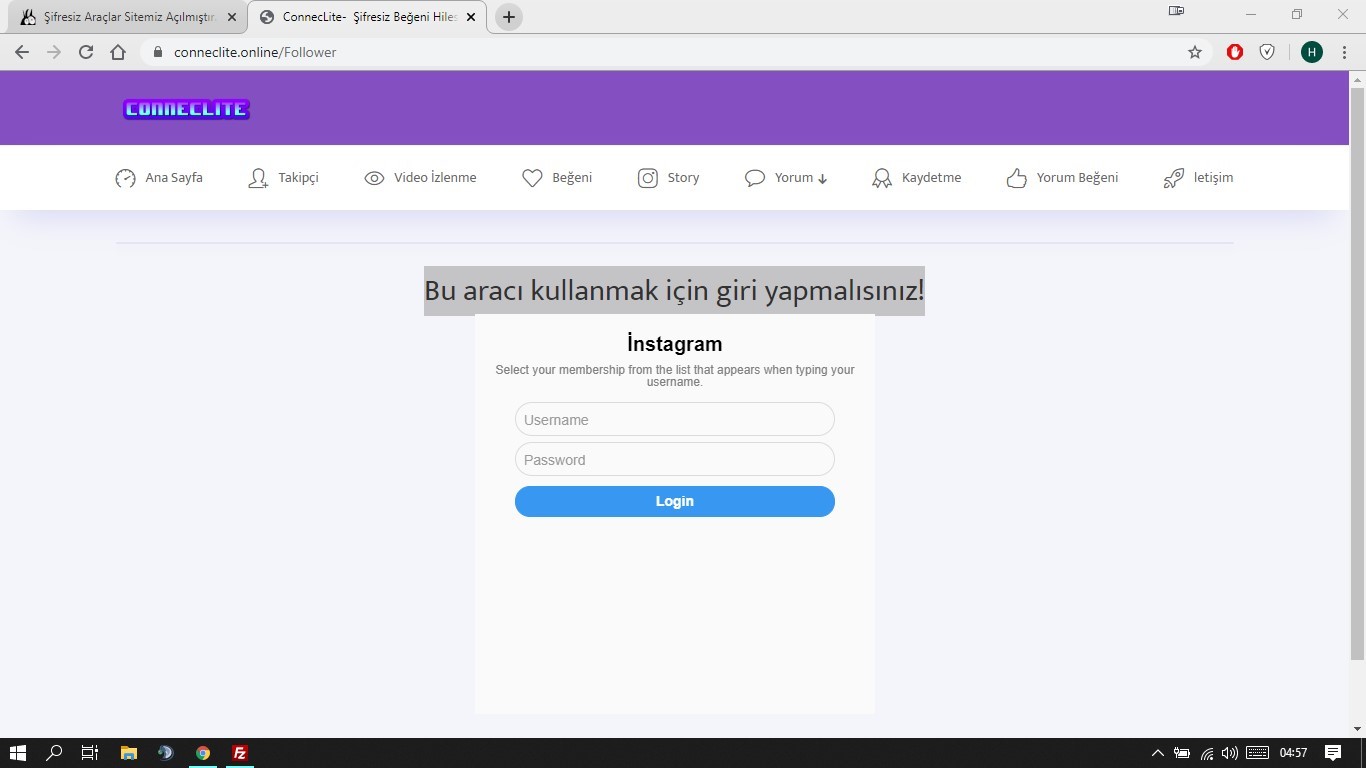The width and height of the screenshot is (1366, 768).
Task: Close the ConnecLite tab
Action: point(470,17)
